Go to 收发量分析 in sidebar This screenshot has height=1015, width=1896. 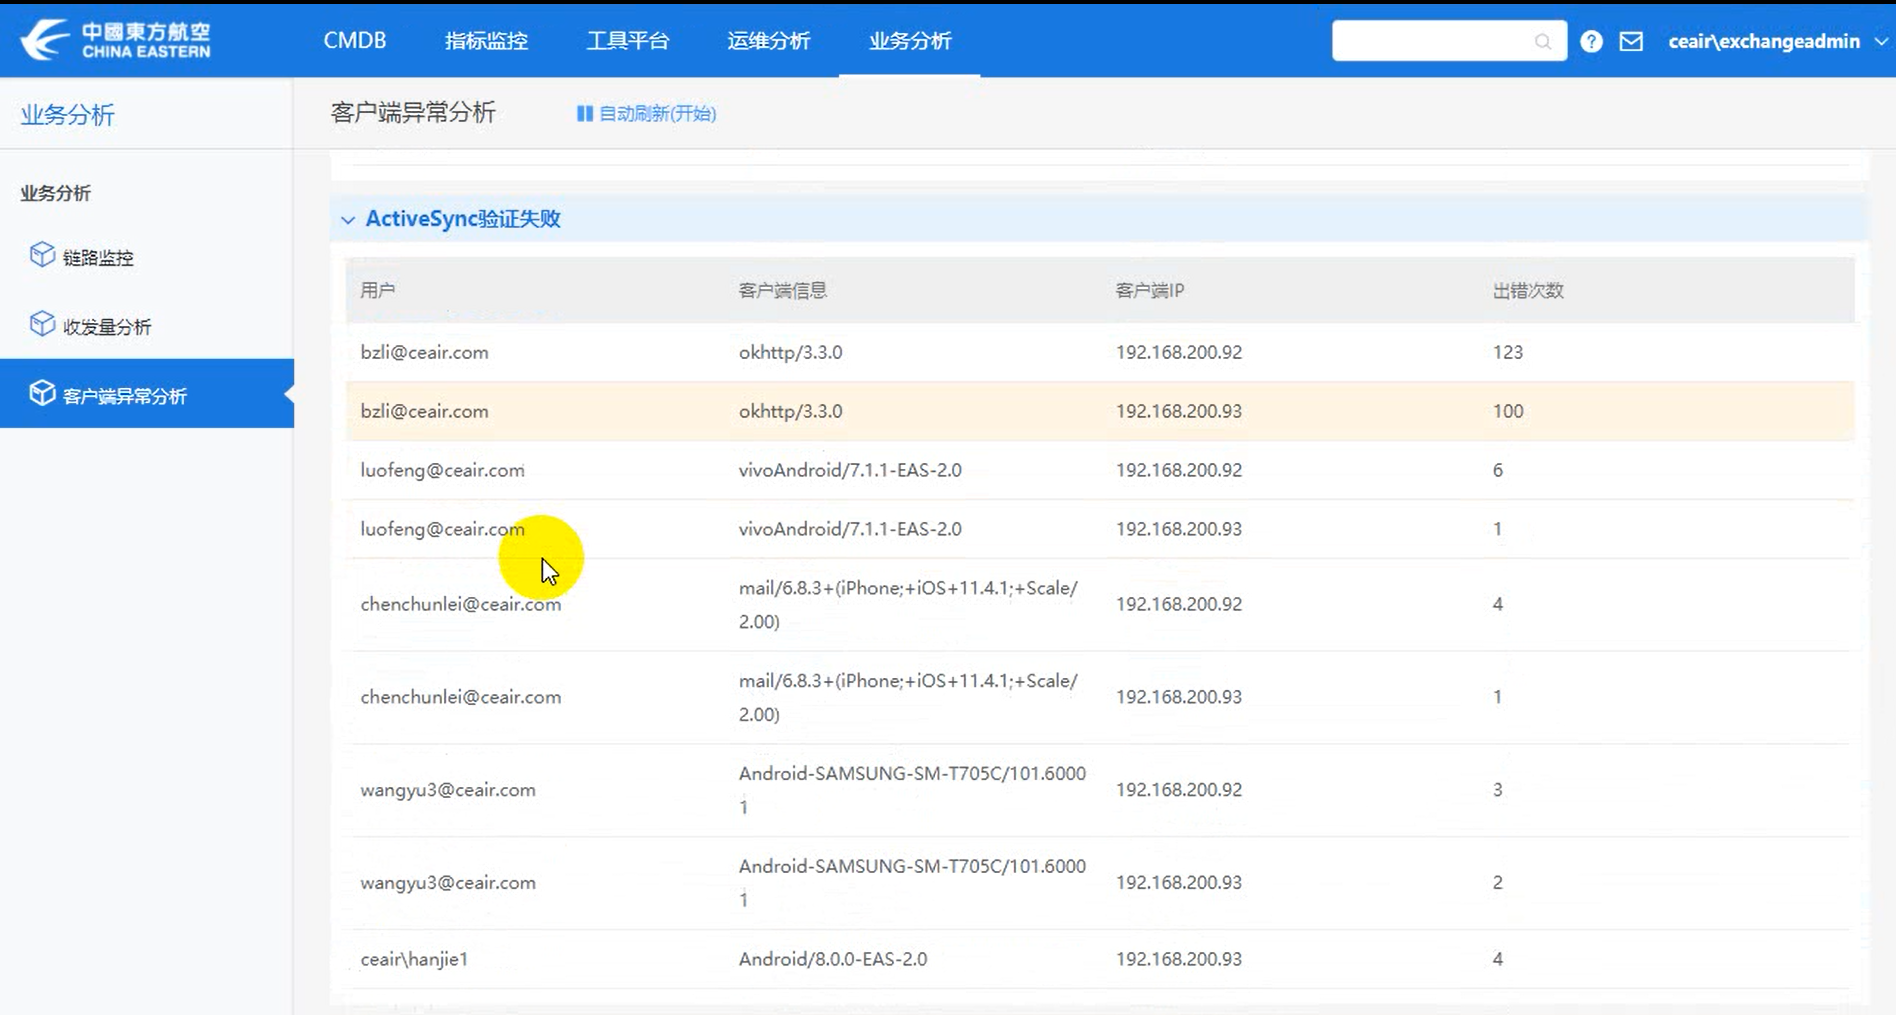(x=107, y=327)
